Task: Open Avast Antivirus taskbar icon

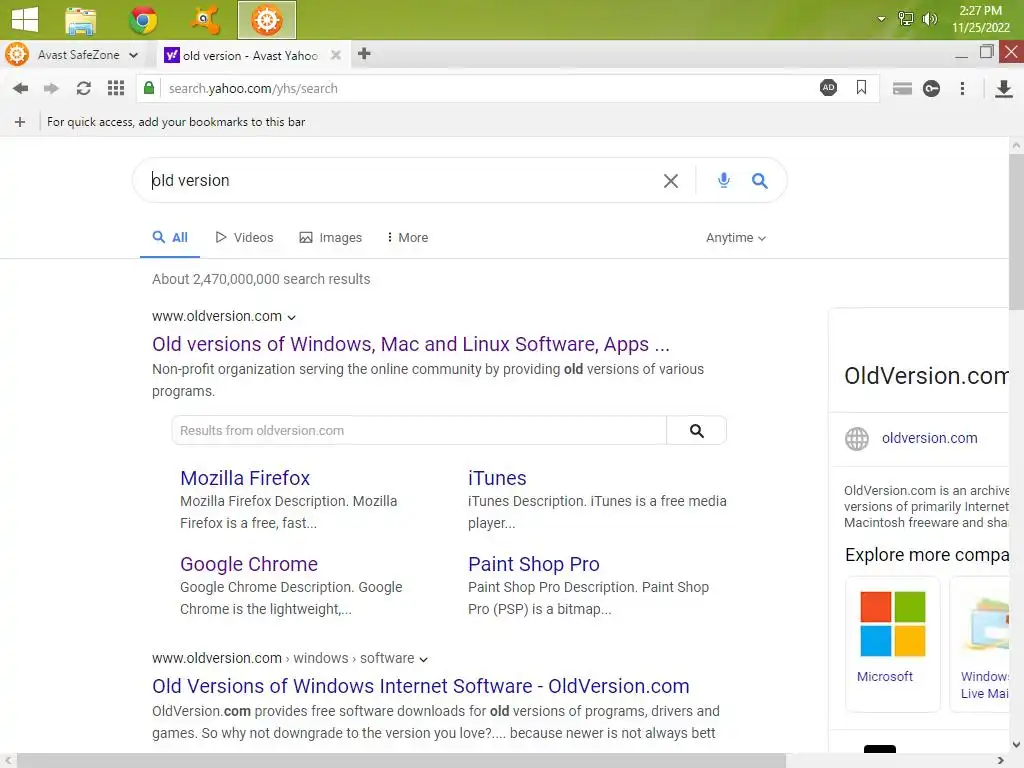Action: pos(205,20)
